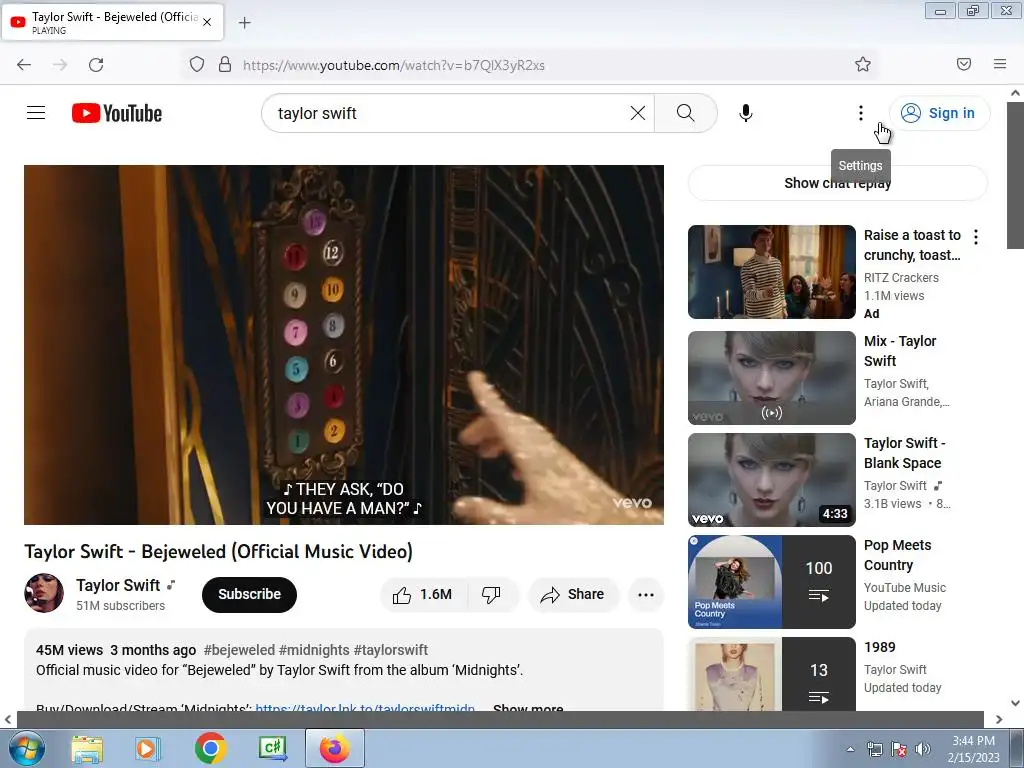Click the browser forward arrow

[60, 64]
